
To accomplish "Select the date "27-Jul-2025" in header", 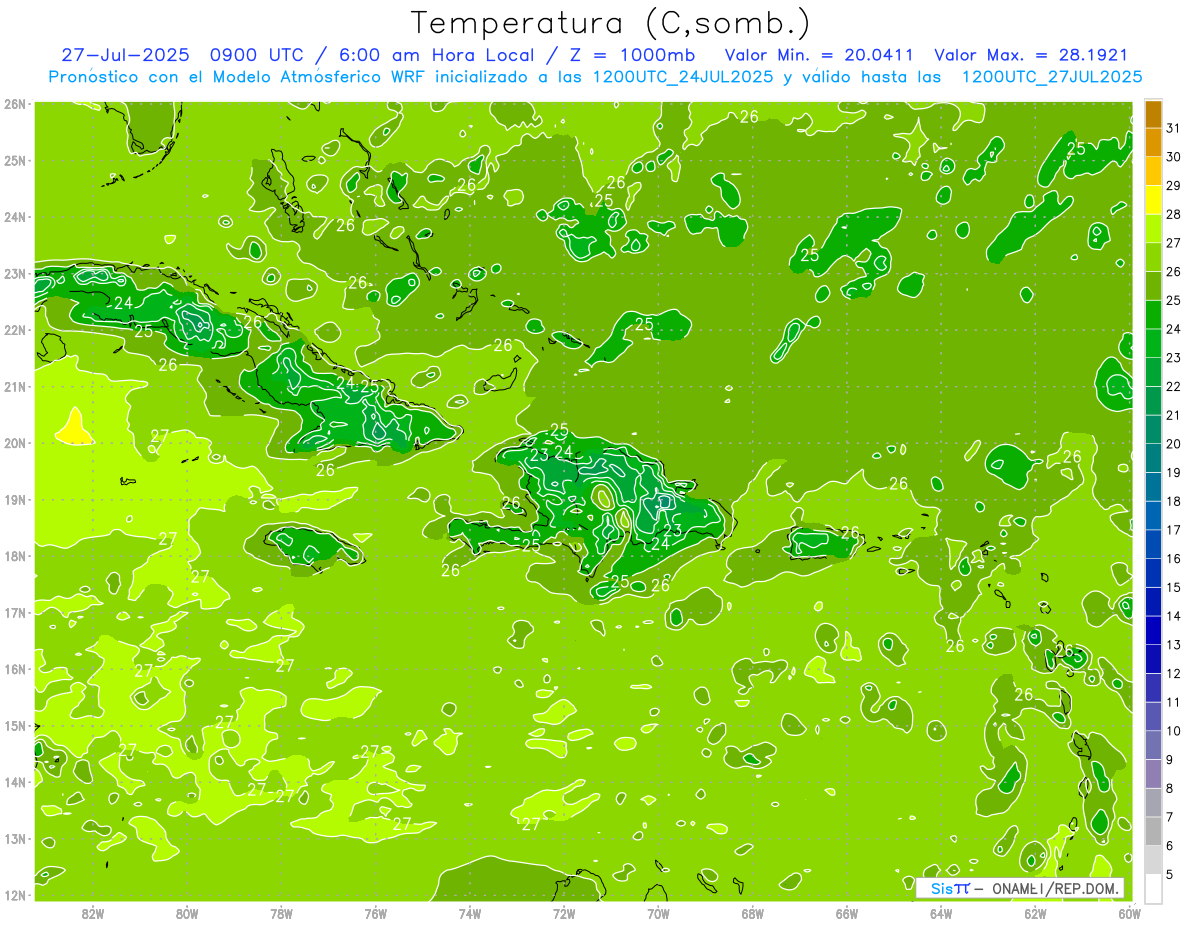I will click(x=125, y=55).
